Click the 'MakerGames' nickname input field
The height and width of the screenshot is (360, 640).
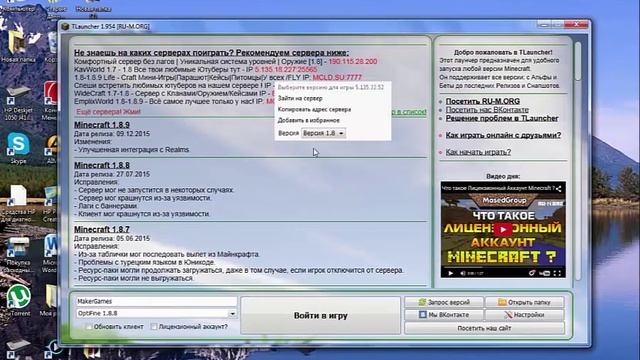tap(156, 301)
